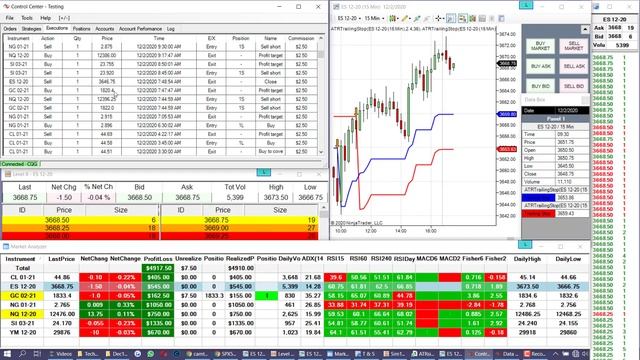Viewport: 640px width, 360px height.
Task: Open Indicators icon on chart toolbar
Action: coord(482,18)
